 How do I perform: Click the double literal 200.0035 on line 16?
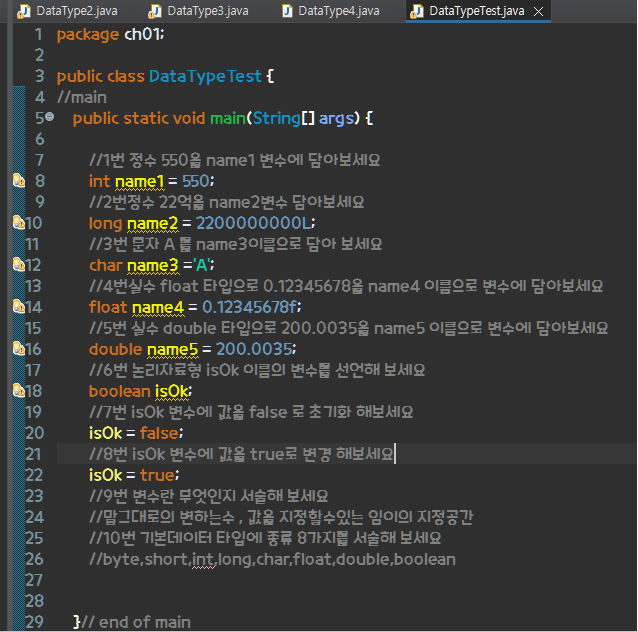pyautogui.click(x=254, y=349)
